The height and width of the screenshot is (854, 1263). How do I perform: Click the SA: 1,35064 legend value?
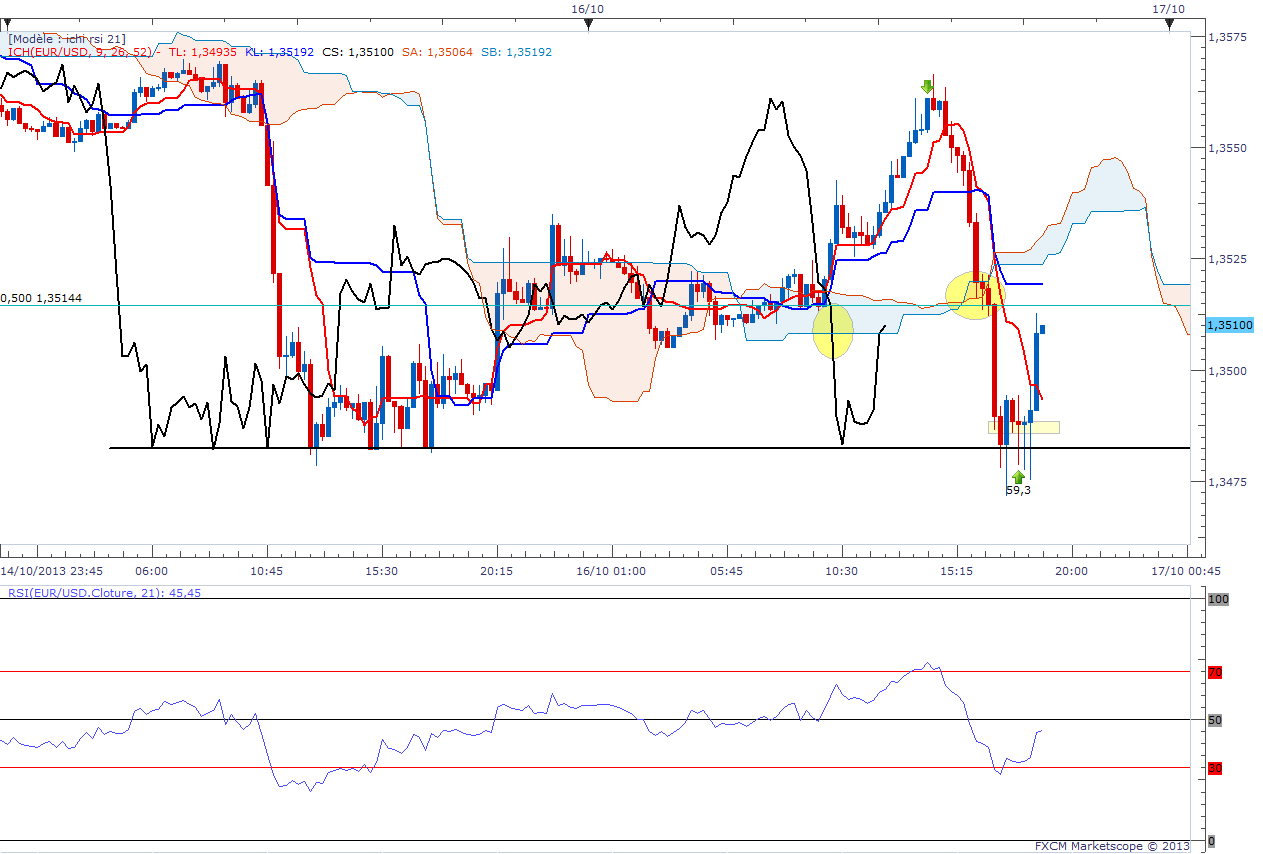point(437,52)
